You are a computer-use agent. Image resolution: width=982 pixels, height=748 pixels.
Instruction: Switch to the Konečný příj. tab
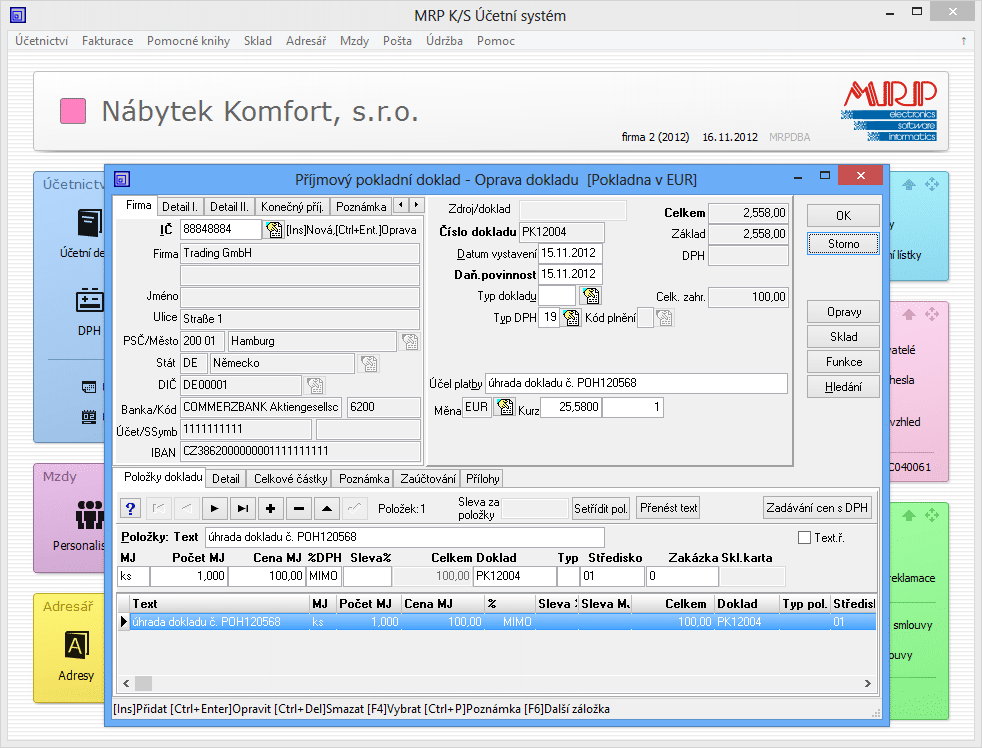pos(292,207)
